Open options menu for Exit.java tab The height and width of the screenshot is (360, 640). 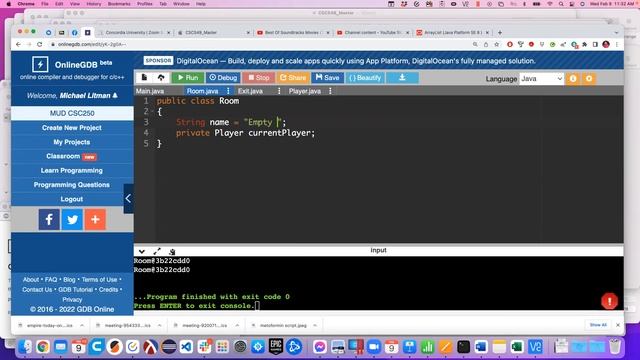coord(279,91)
